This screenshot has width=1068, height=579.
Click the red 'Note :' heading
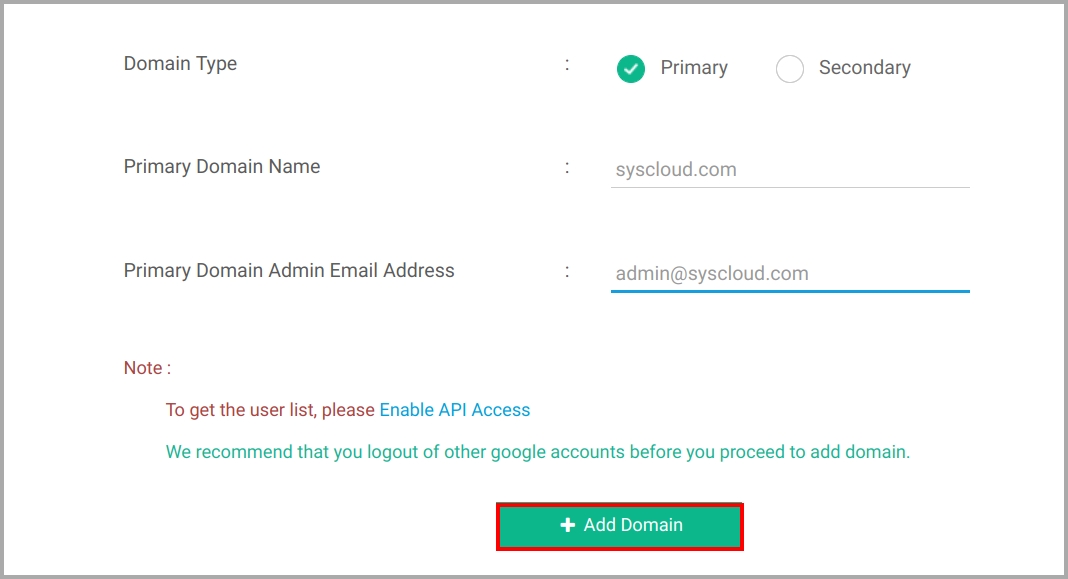tap(147, 368)
